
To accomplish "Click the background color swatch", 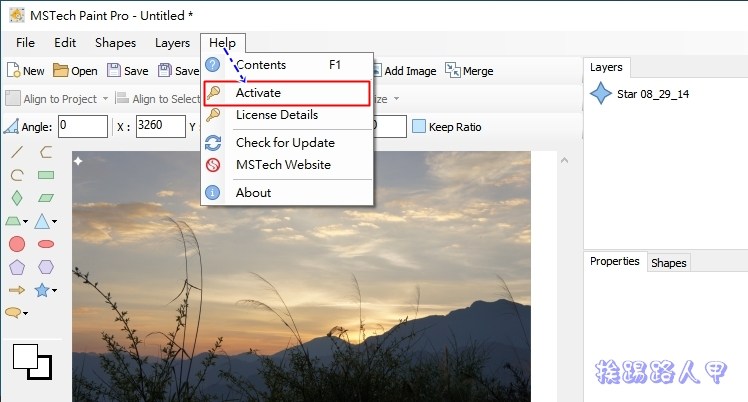I will point(43,372).
